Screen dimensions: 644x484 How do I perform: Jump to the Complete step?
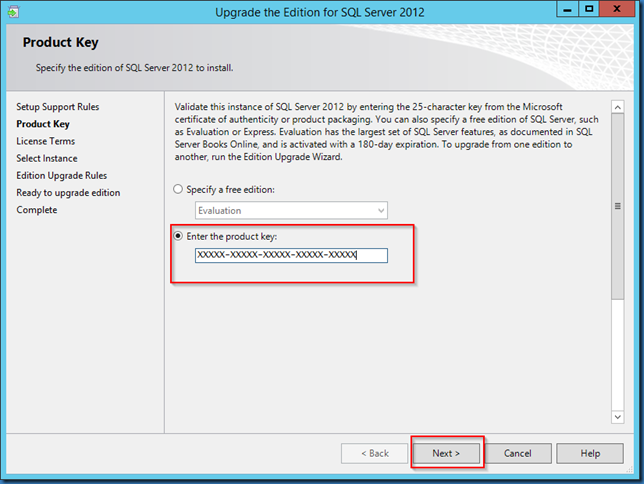point(37,210)
